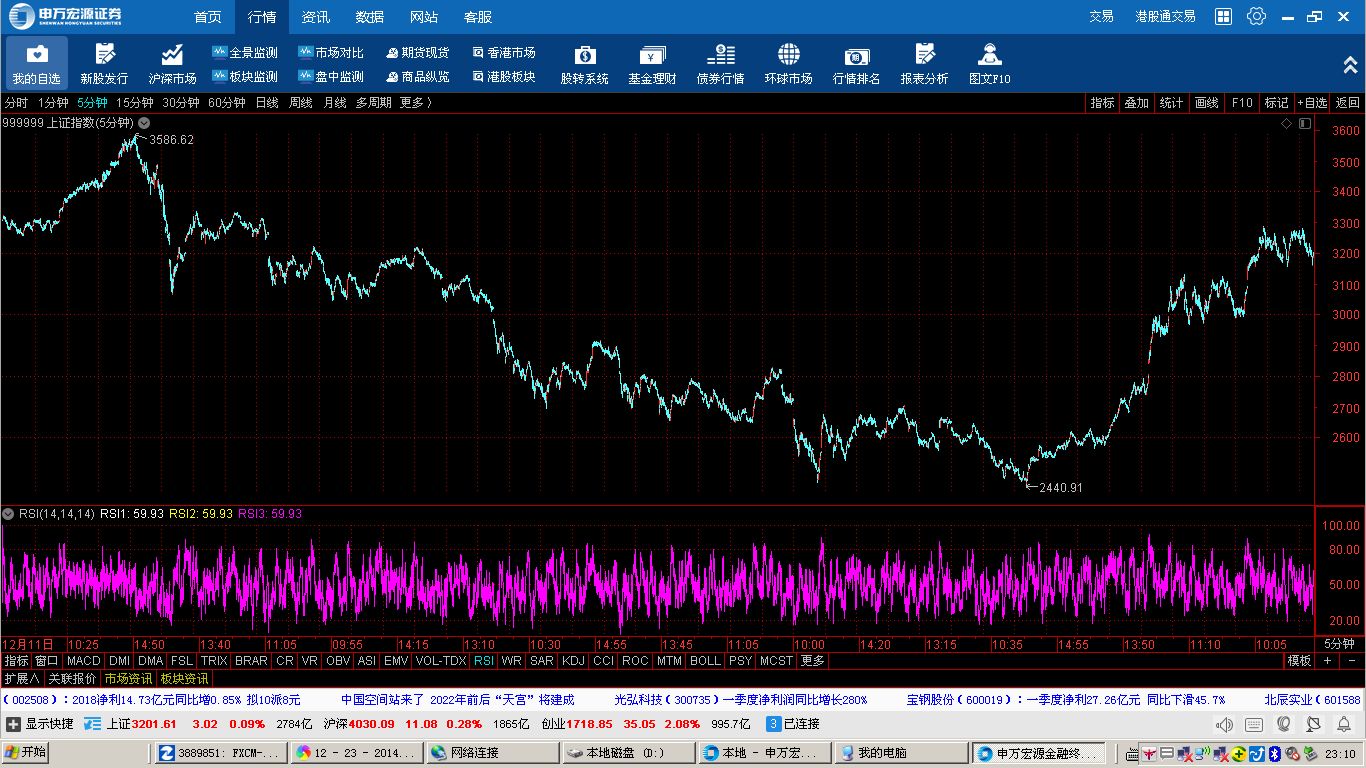Expand 更多 indicator list in bottom row

click(812, 660)
